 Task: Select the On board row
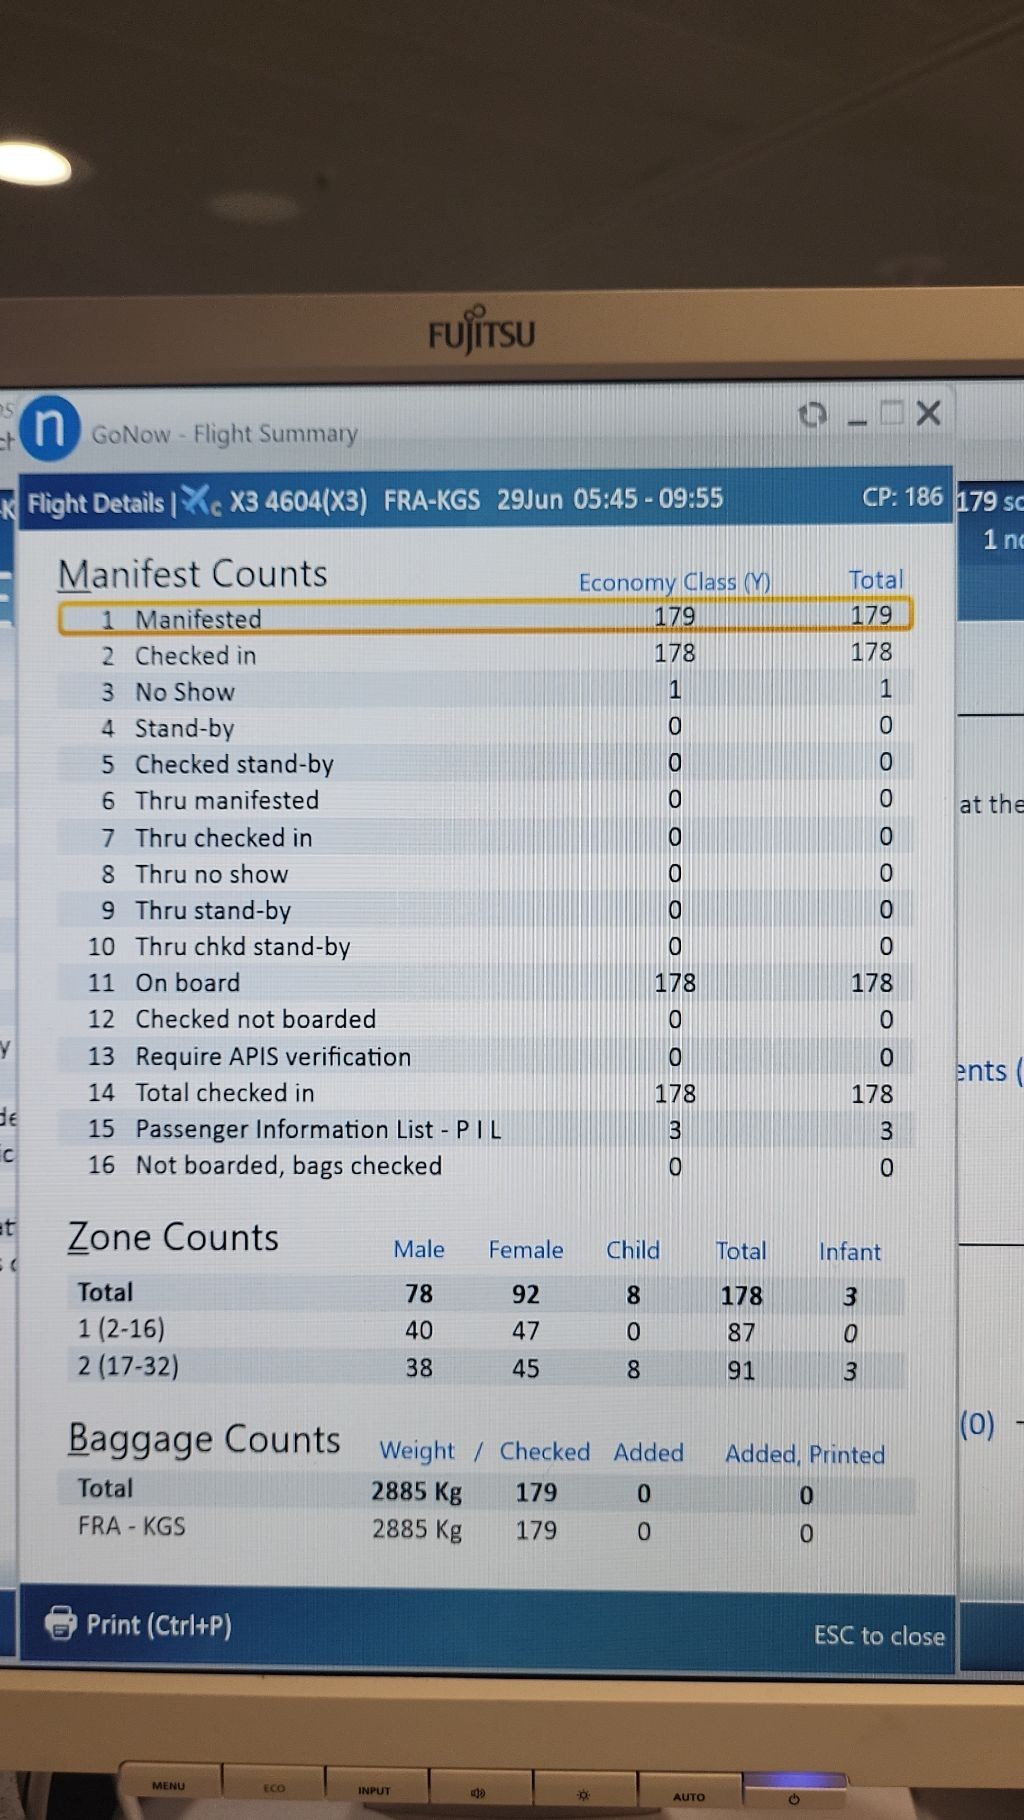point(485,983)
